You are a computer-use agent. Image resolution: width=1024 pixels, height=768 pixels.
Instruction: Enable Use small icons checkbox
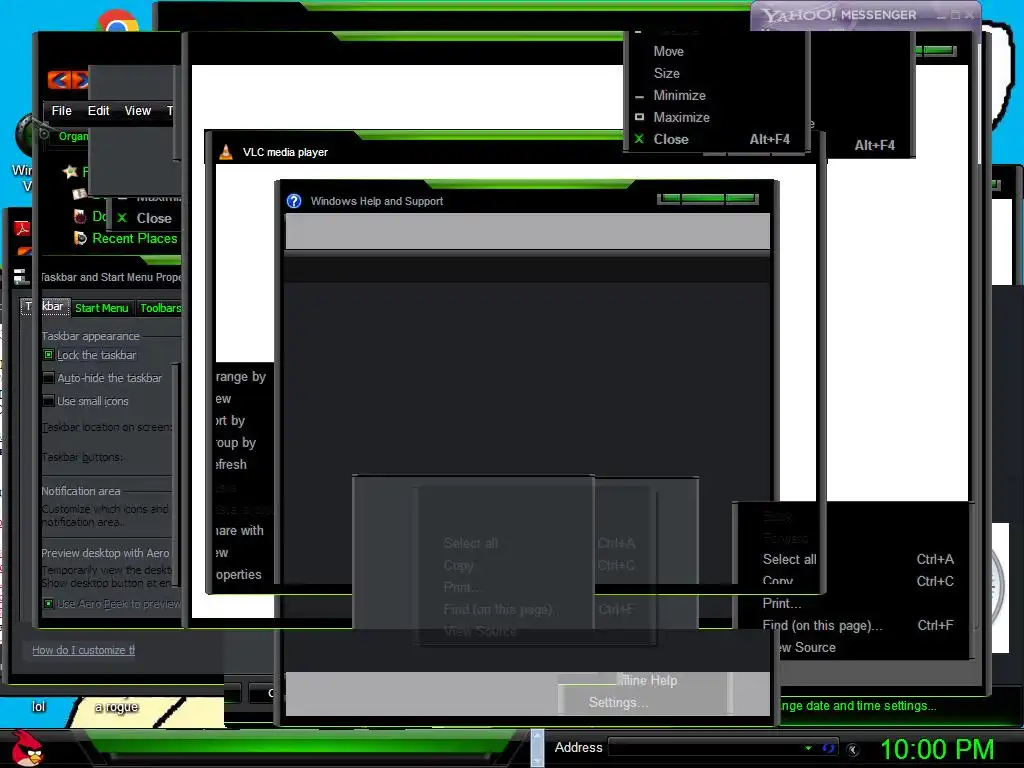pyautogui.click(x=48, y=400)
